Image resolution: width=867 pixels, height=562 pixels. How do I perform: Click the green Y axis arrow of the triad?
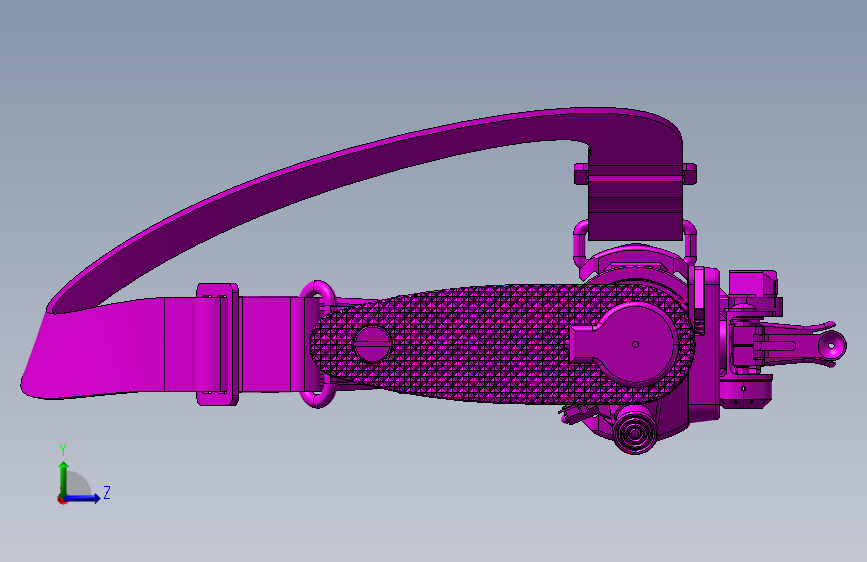pyautogui.click(x=64, y=478)
